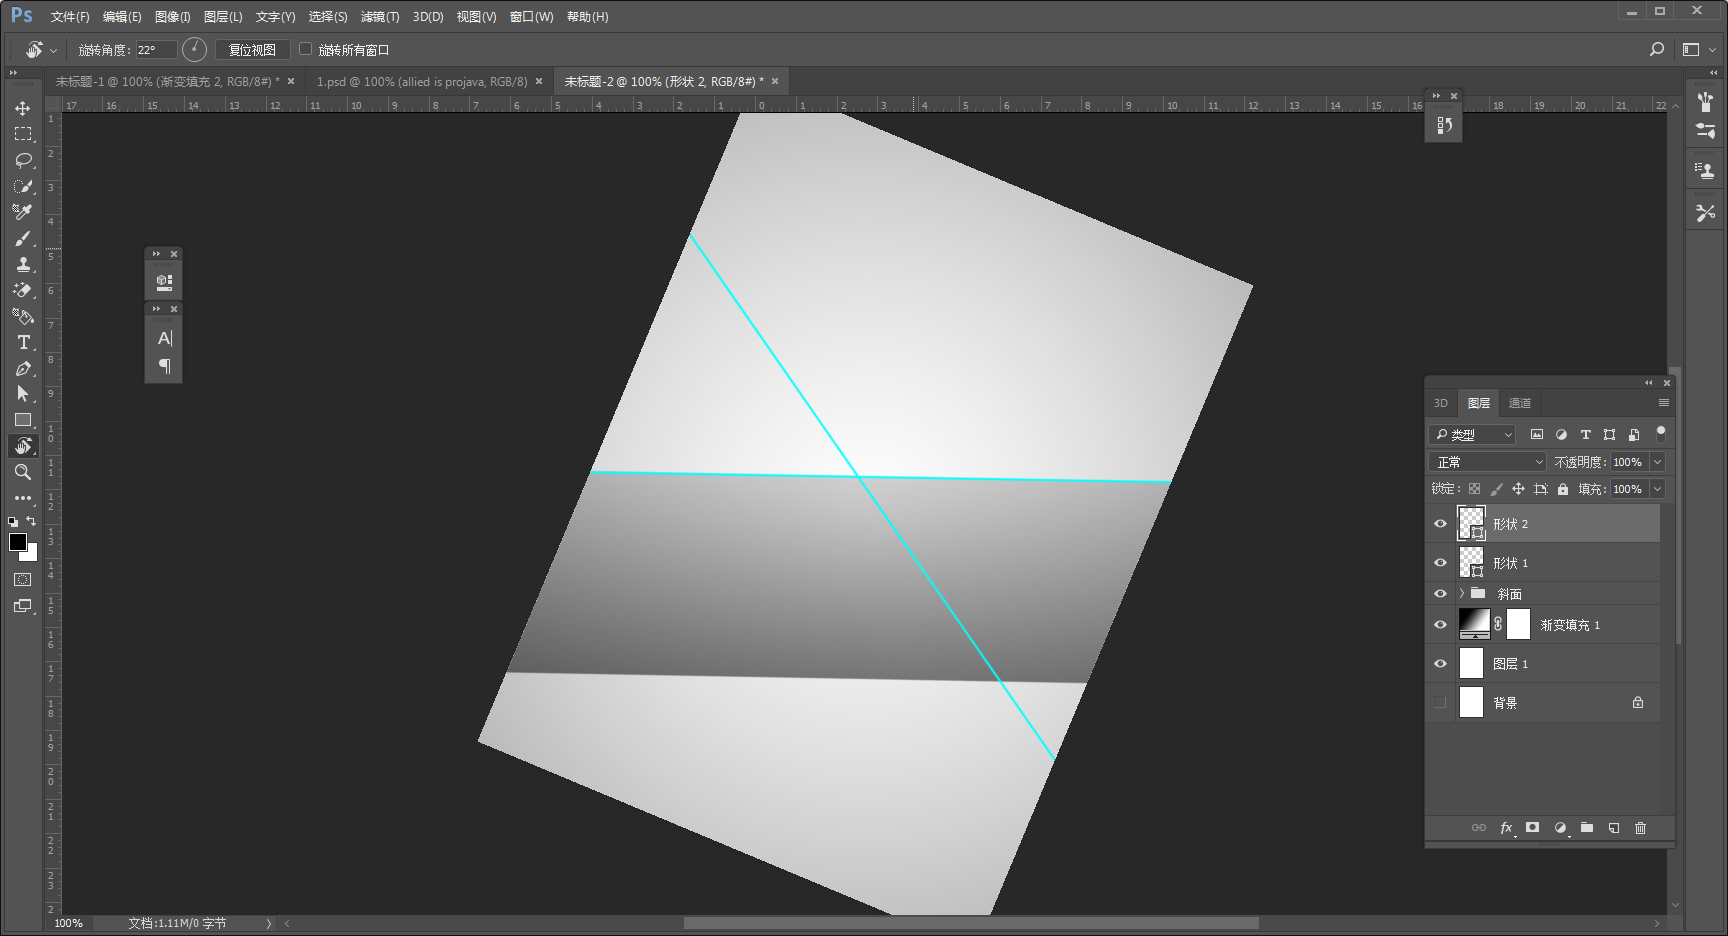Open the Edit Toolbar ellipsis menu
1728x936 pixels.
coord(22,498)
